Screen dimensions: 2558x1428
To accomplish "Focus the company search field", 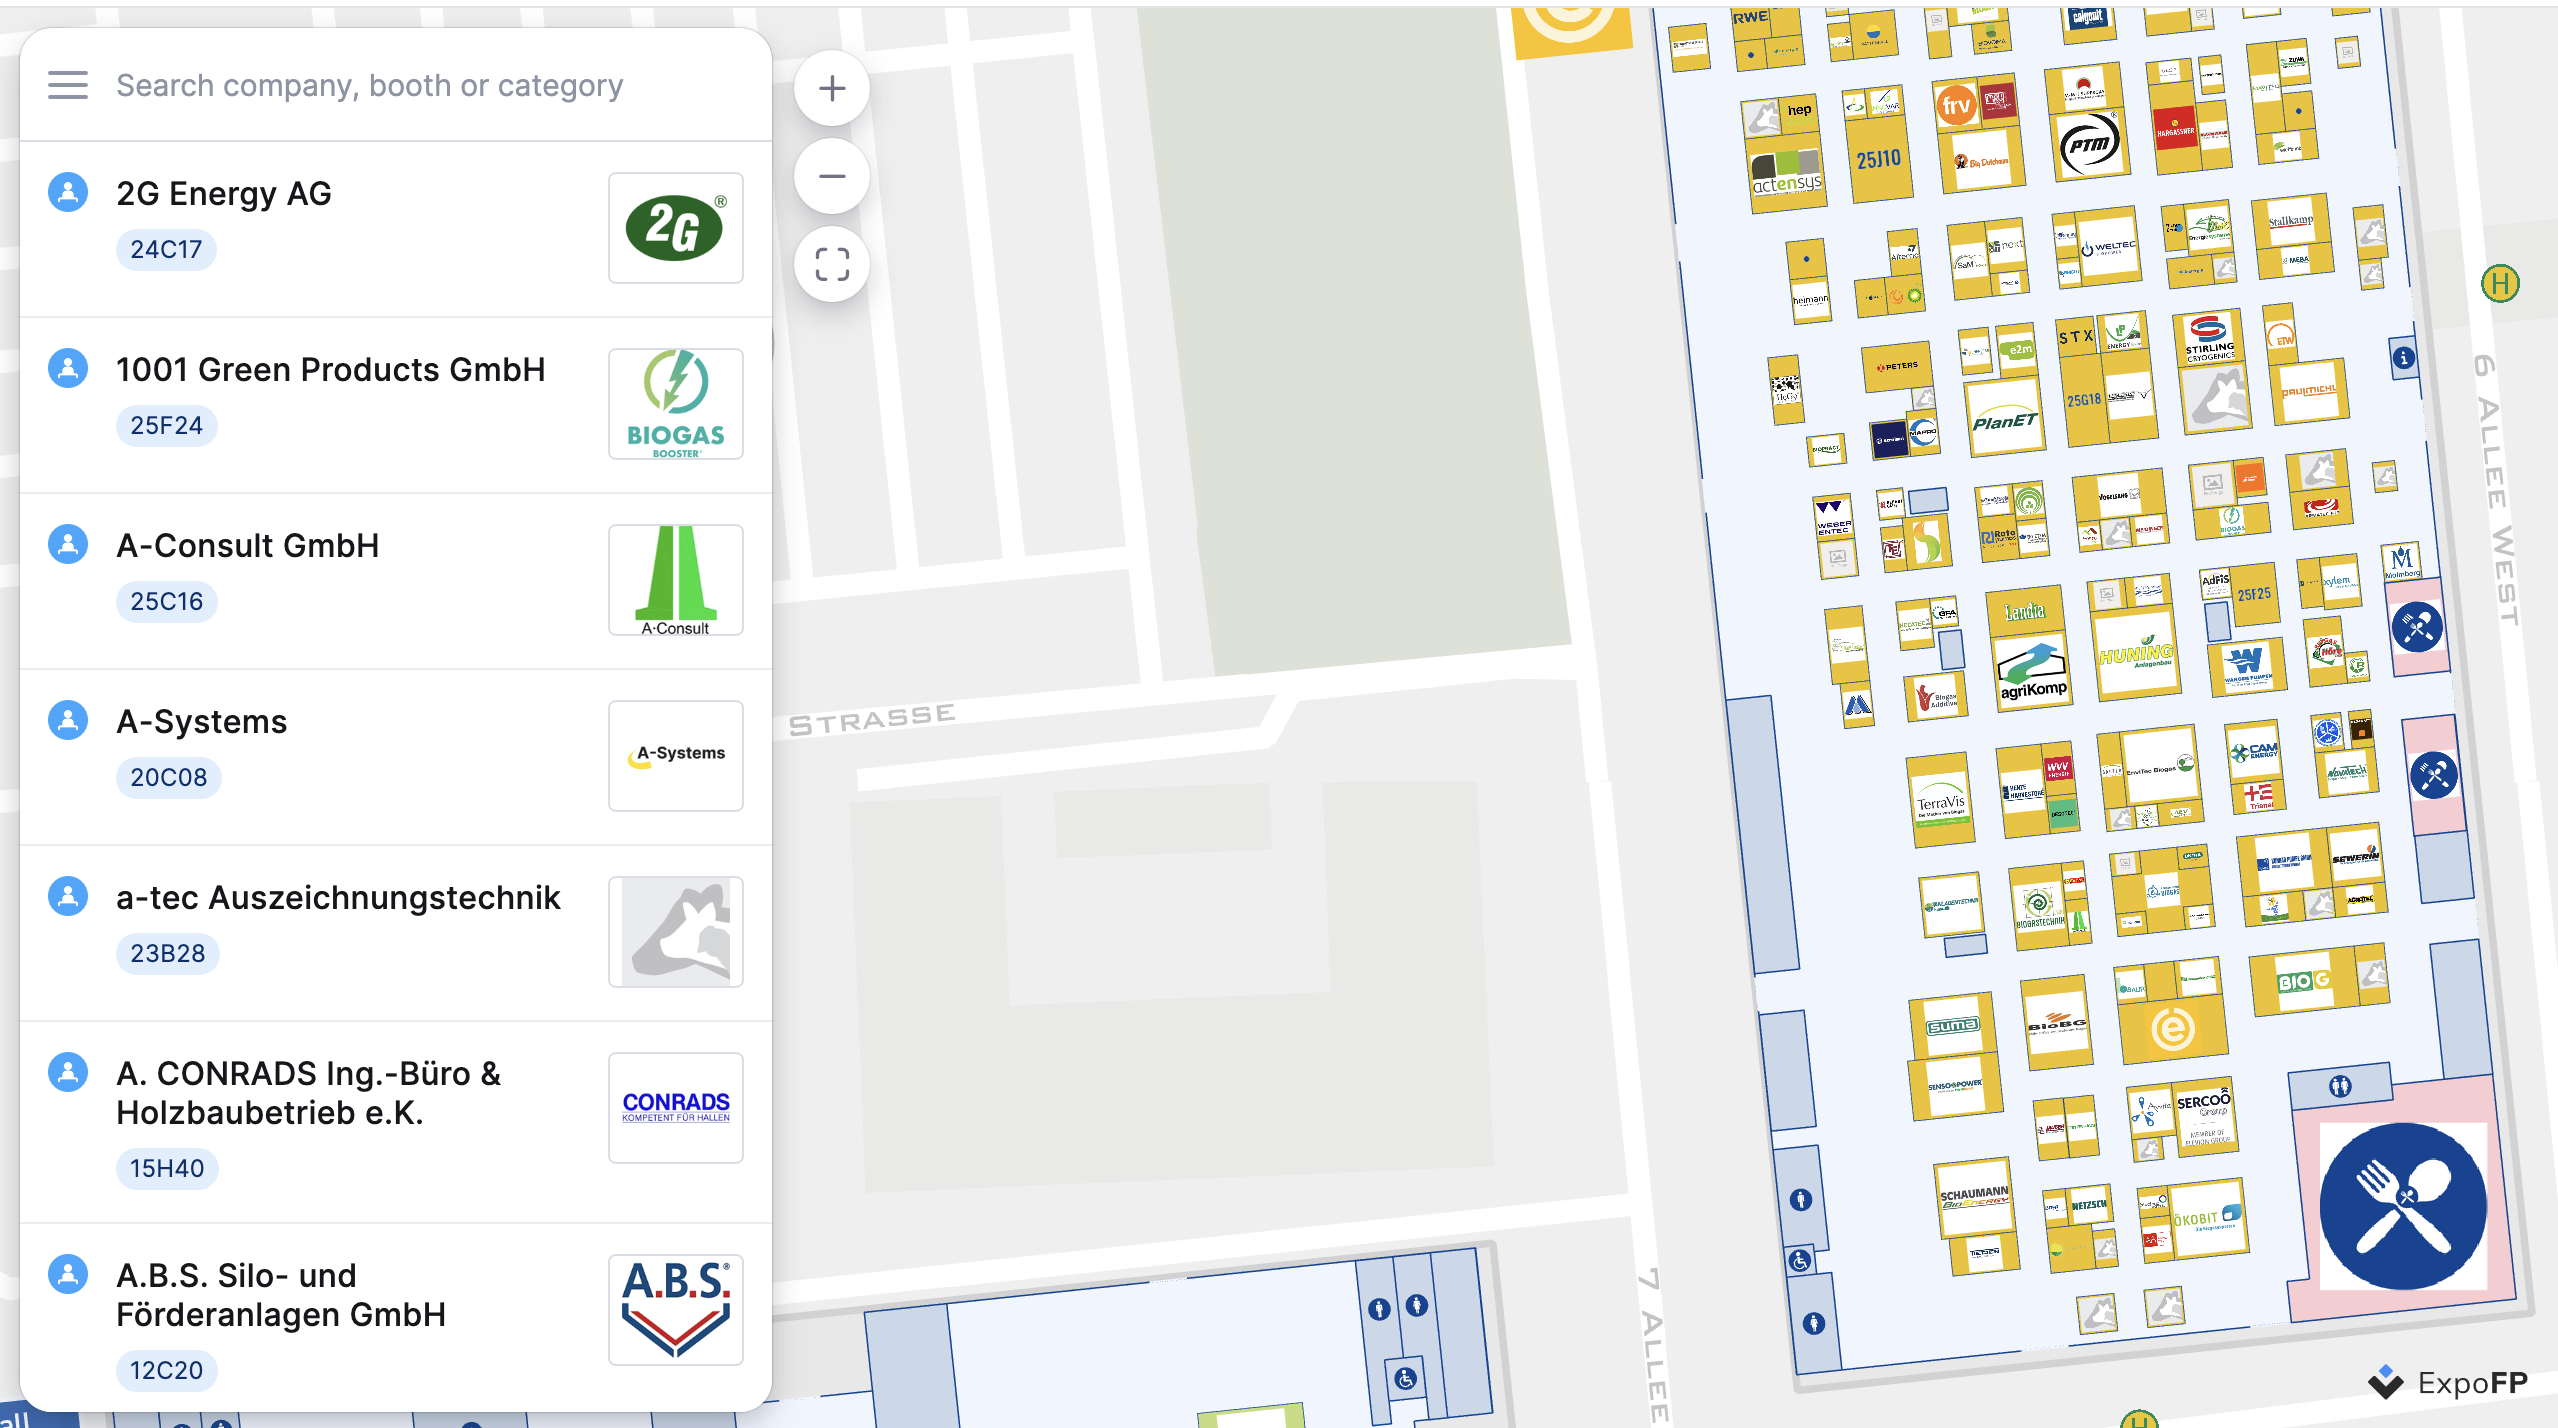I will coord(370,86).
